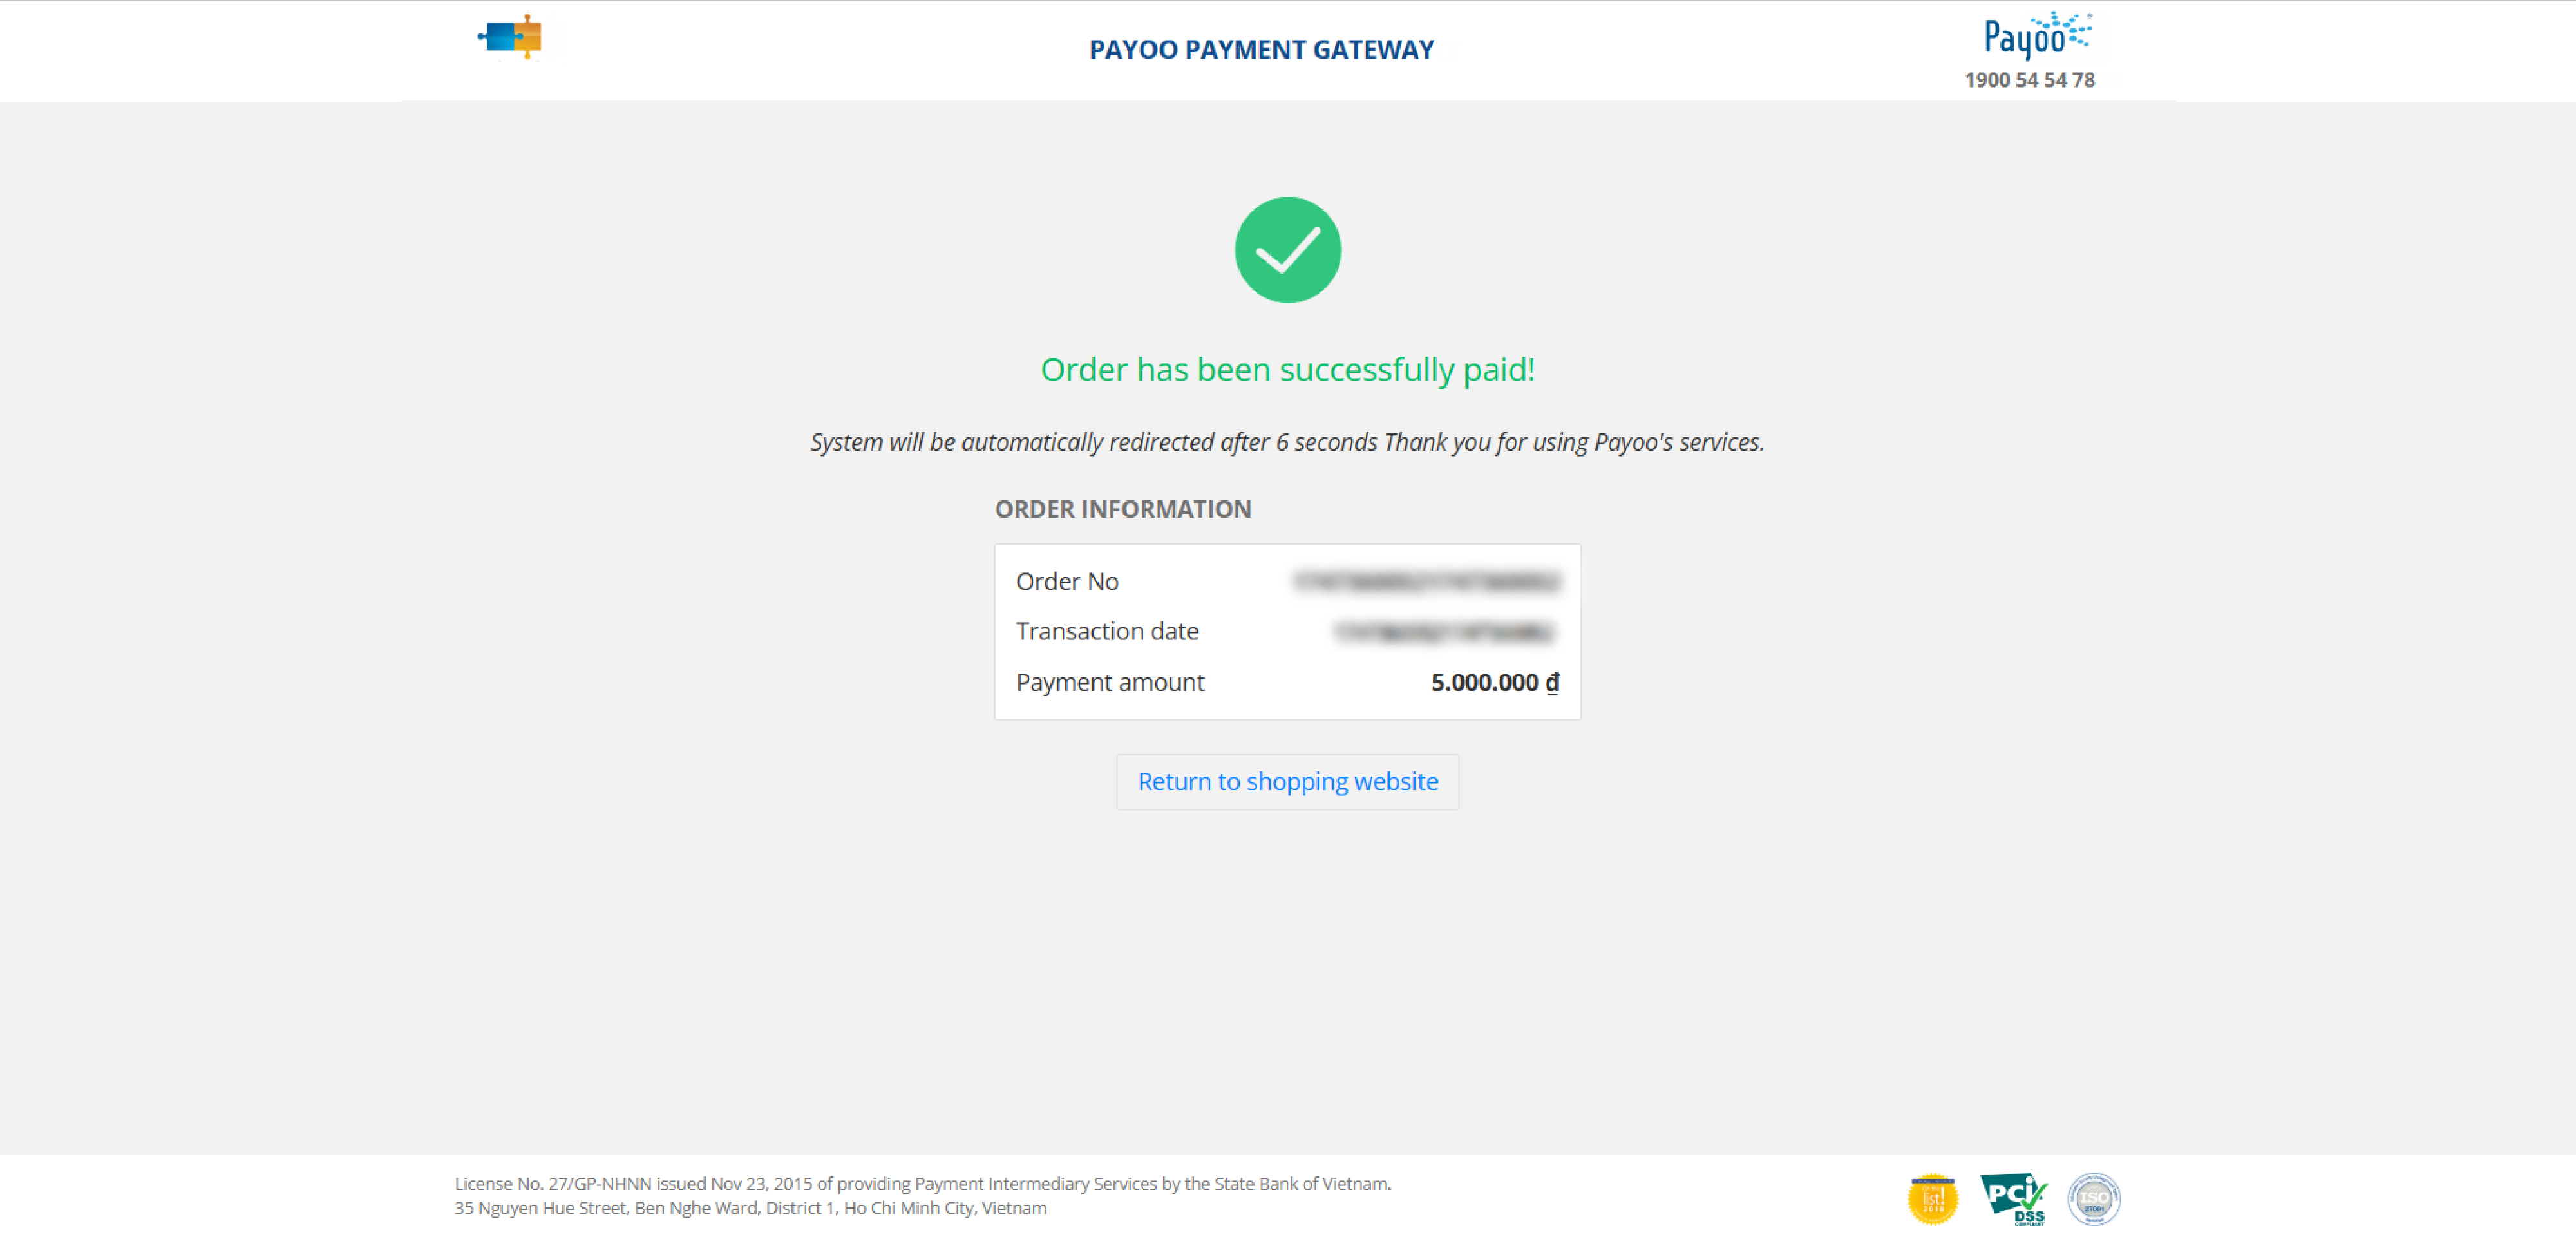Click the blurred Transaction date value
2576x1237 pixels.
click(1444, 631)
